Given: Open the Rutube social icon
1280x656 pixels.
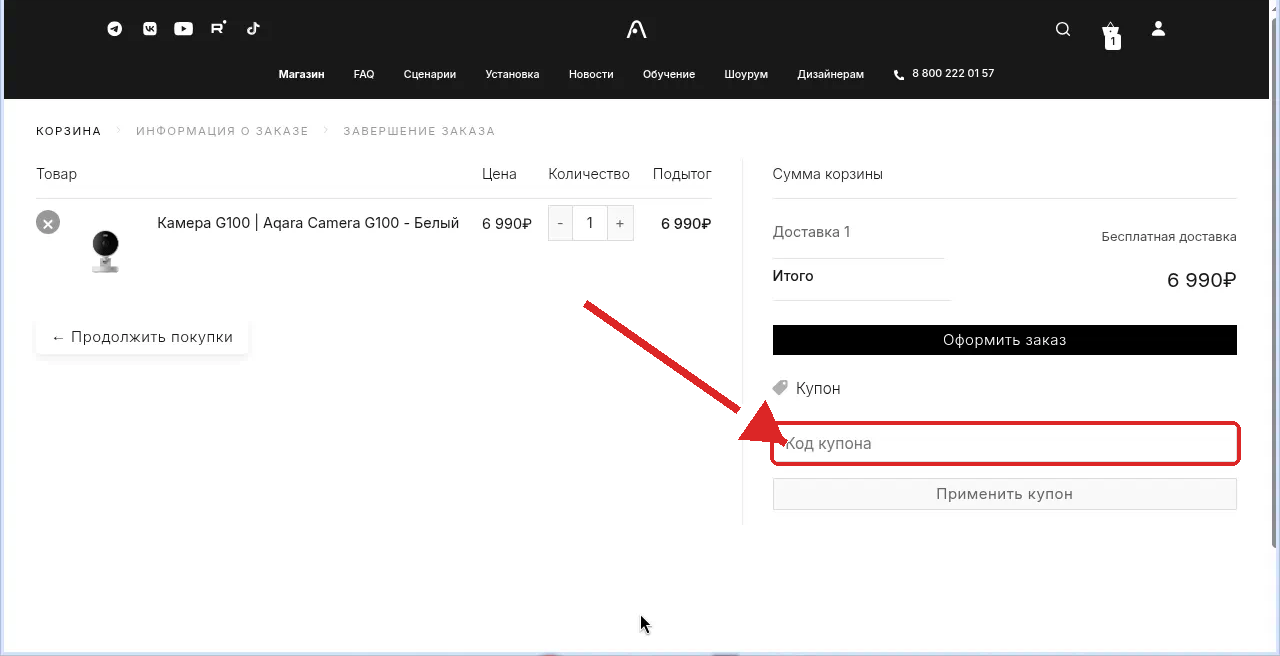Looking at the screenshot, I should (x=218, y=28).
